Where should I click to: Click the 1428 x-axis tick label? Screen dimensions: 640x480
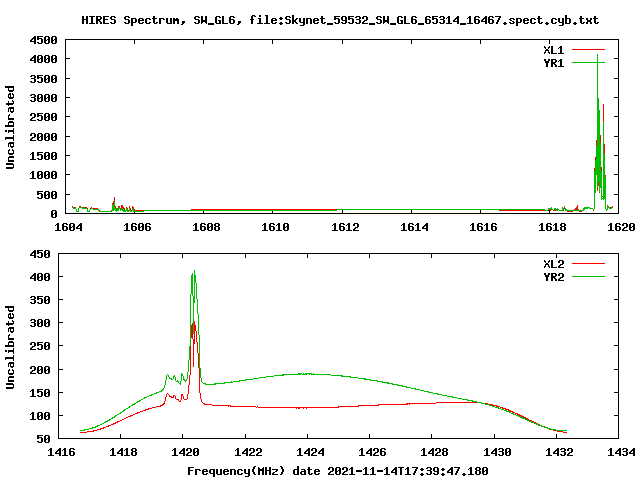coord(434,452)
